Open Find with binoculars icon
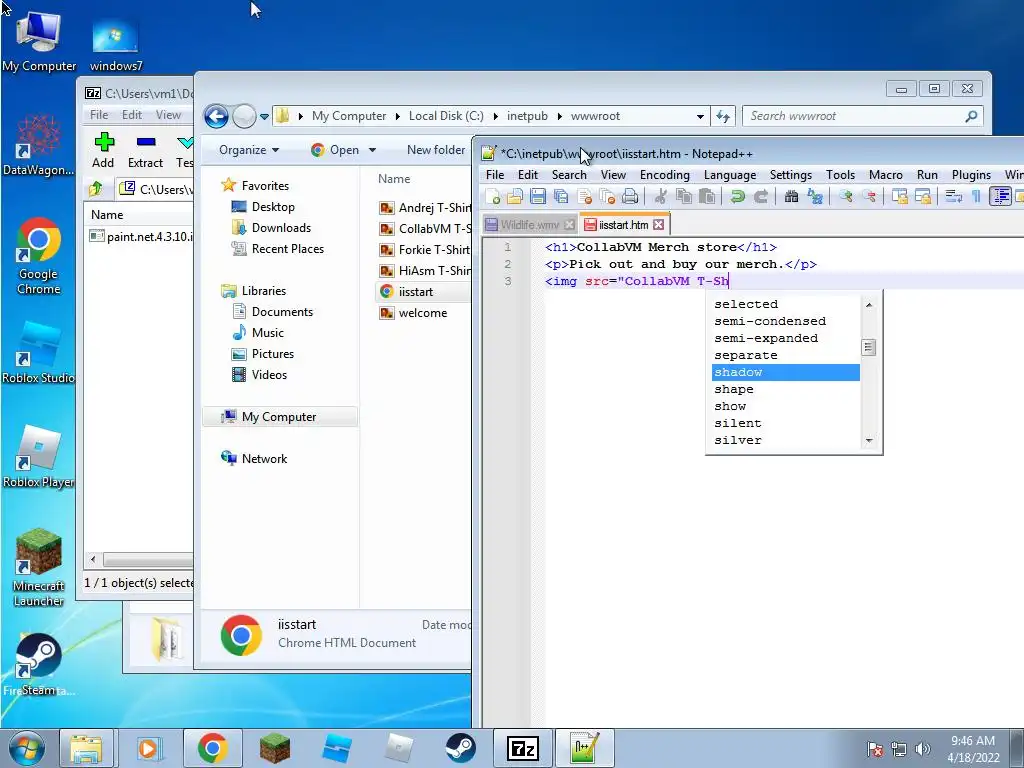Viewport: 1024px width, 768px height. [x=792, y=196]
